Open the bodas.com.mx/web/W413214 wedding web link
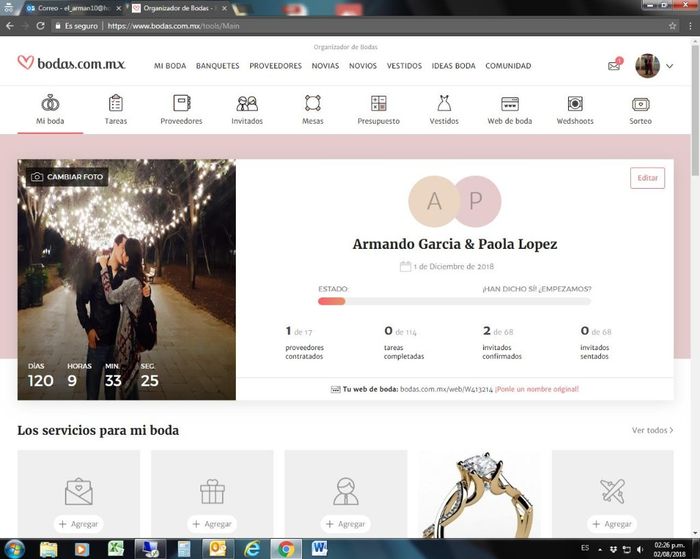 [446, 389]
